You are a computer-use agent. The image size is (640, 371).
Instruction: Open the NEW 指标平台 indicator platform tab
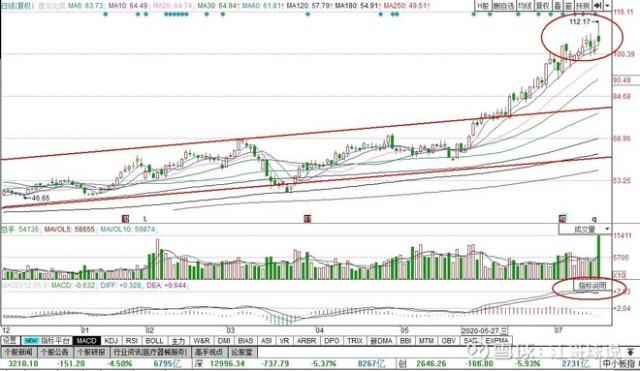click(x=46, y=340)
